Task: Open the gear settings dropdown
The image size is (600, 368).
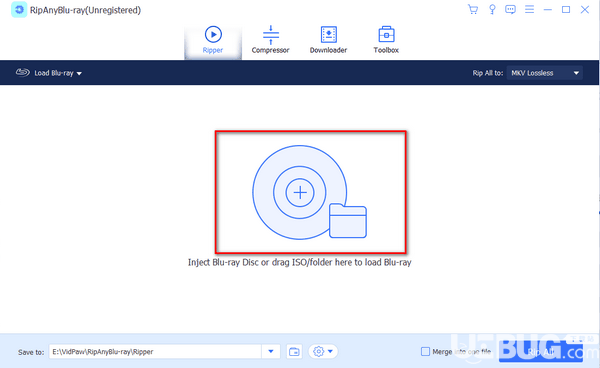Action: click(323, 352)
